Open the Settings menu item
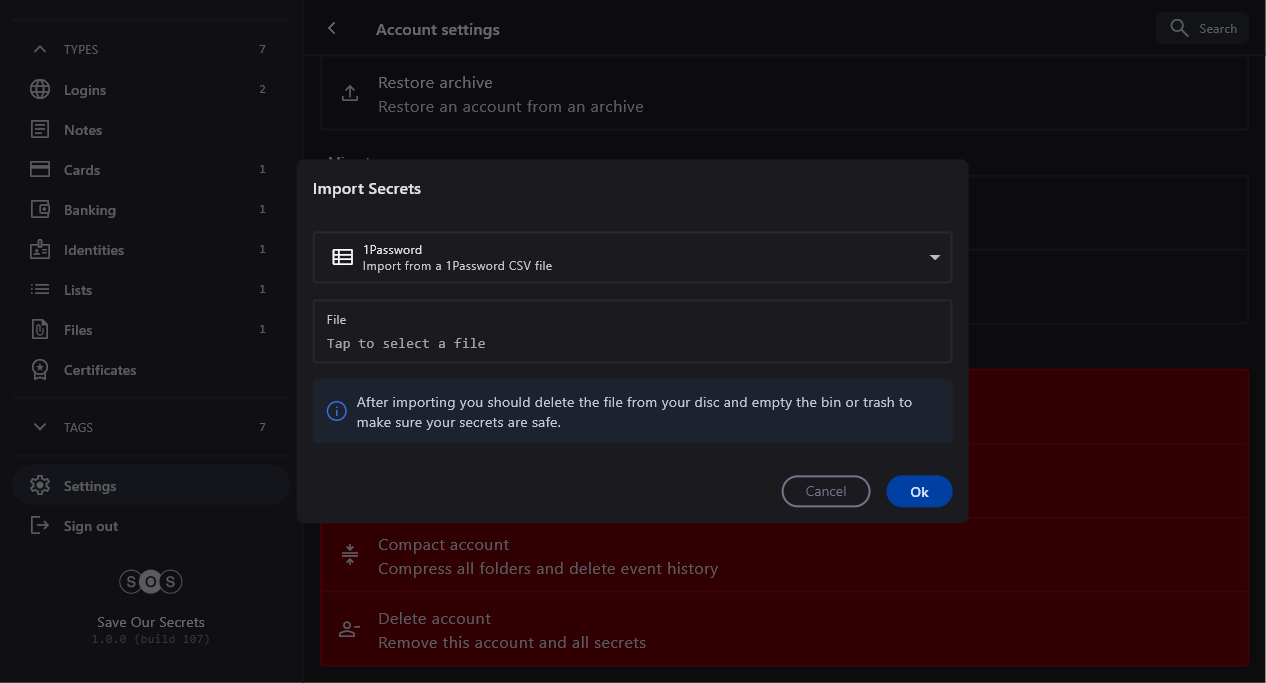 [90, 486]
